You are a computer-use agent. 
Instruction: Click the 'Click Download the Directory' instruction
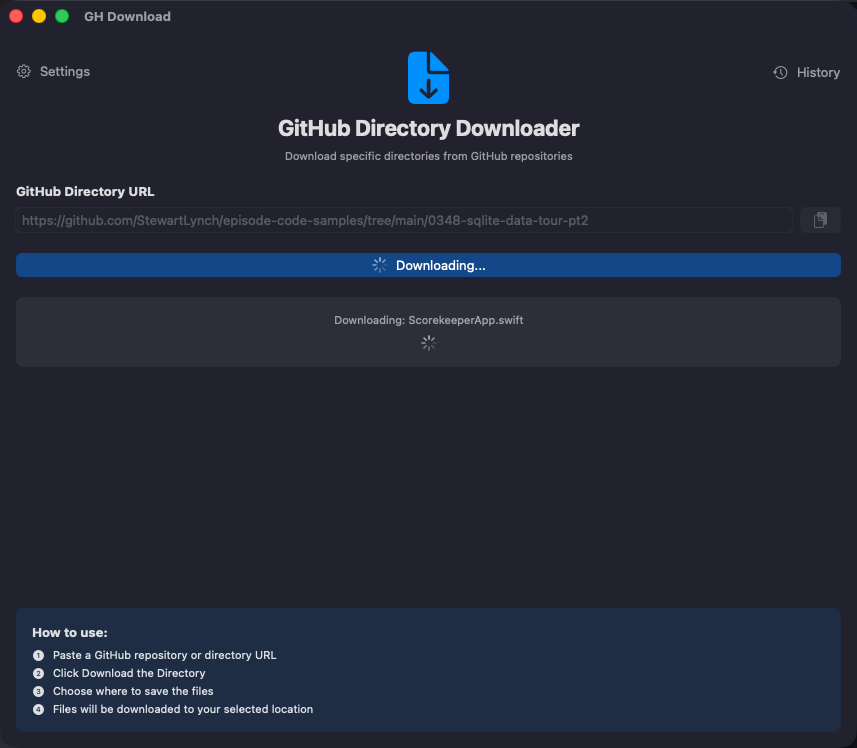(129, 674)
